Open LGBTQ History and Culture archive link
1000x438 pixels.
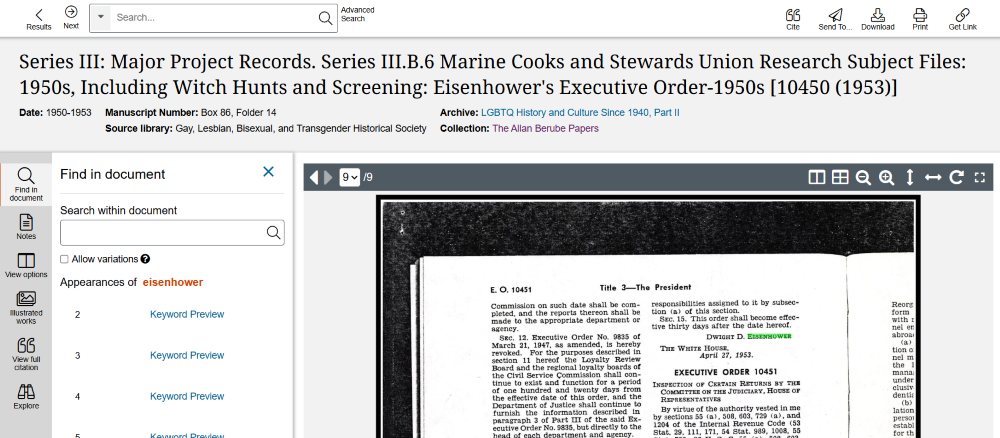tap(580, 113)
